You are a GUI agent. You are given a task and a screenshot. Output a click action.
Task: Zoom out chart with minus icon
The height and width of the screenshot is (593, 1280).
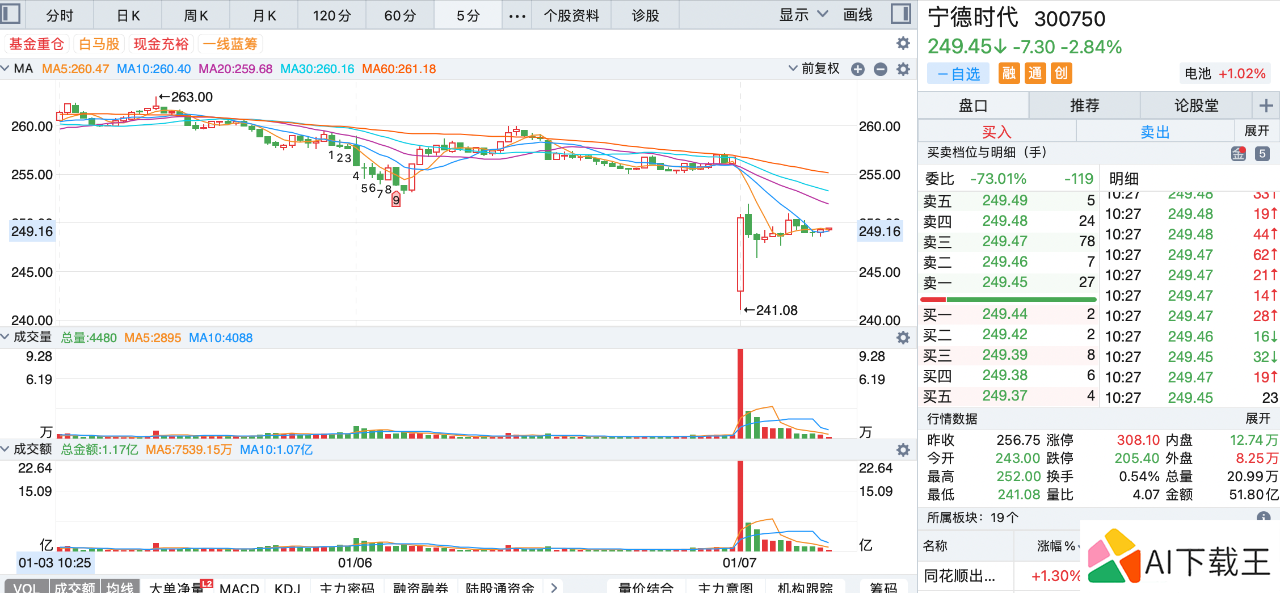click(881, 69)
